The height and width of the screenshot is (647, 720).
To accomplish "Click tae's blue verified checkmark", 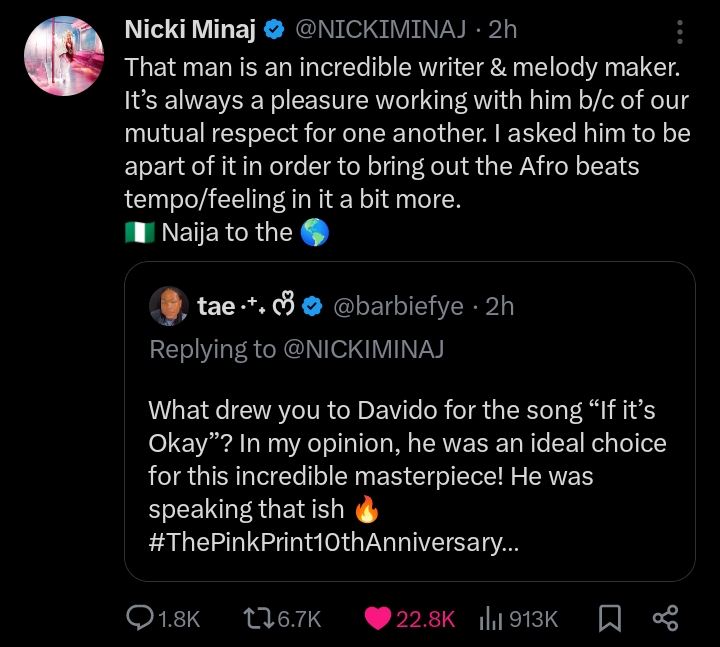I will [313, 306].
